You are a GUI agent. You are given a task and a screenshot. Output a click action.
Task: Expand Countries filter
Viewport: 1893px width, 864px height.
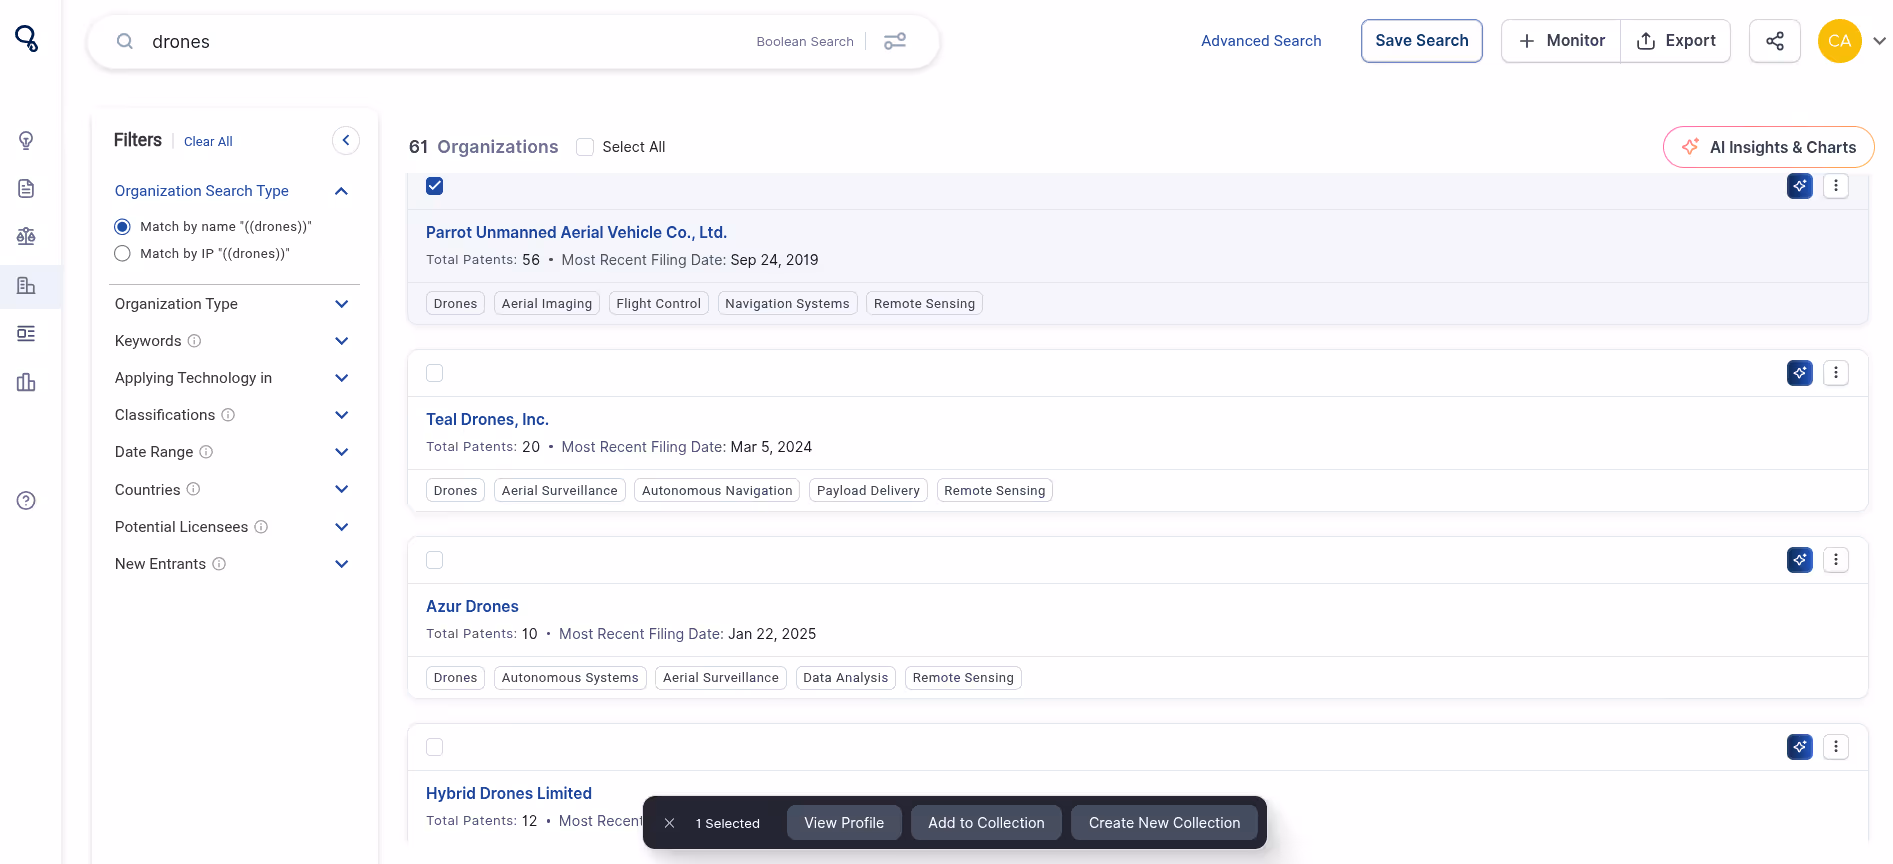pyautogui.click(x=341, y=489)
